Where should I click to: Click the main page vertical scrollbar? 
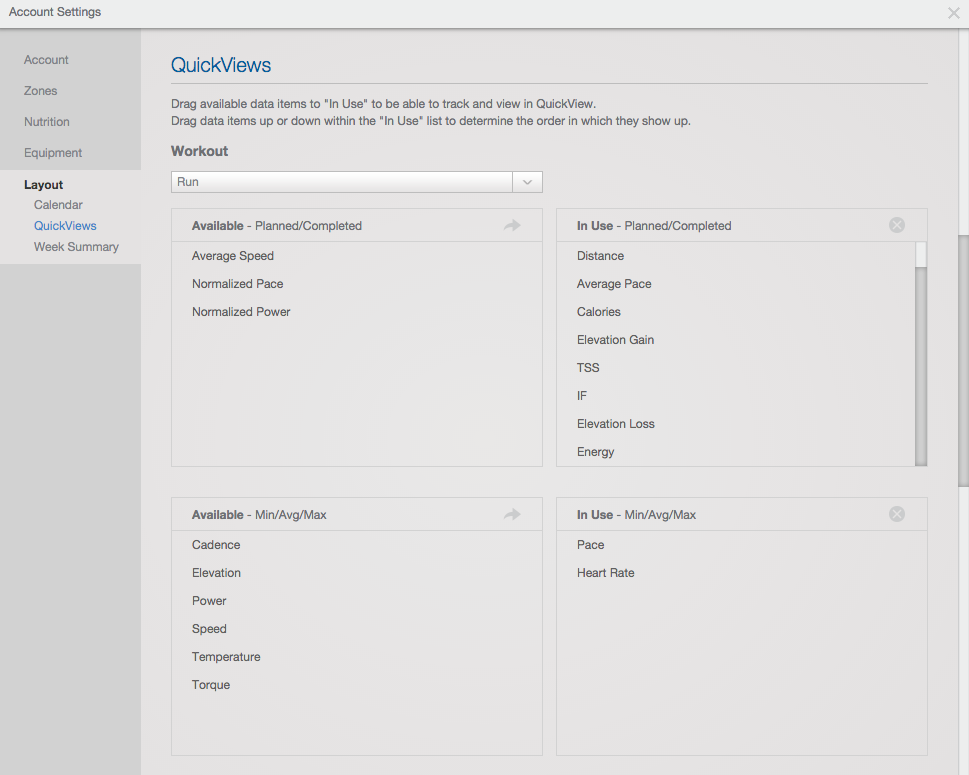963,362
